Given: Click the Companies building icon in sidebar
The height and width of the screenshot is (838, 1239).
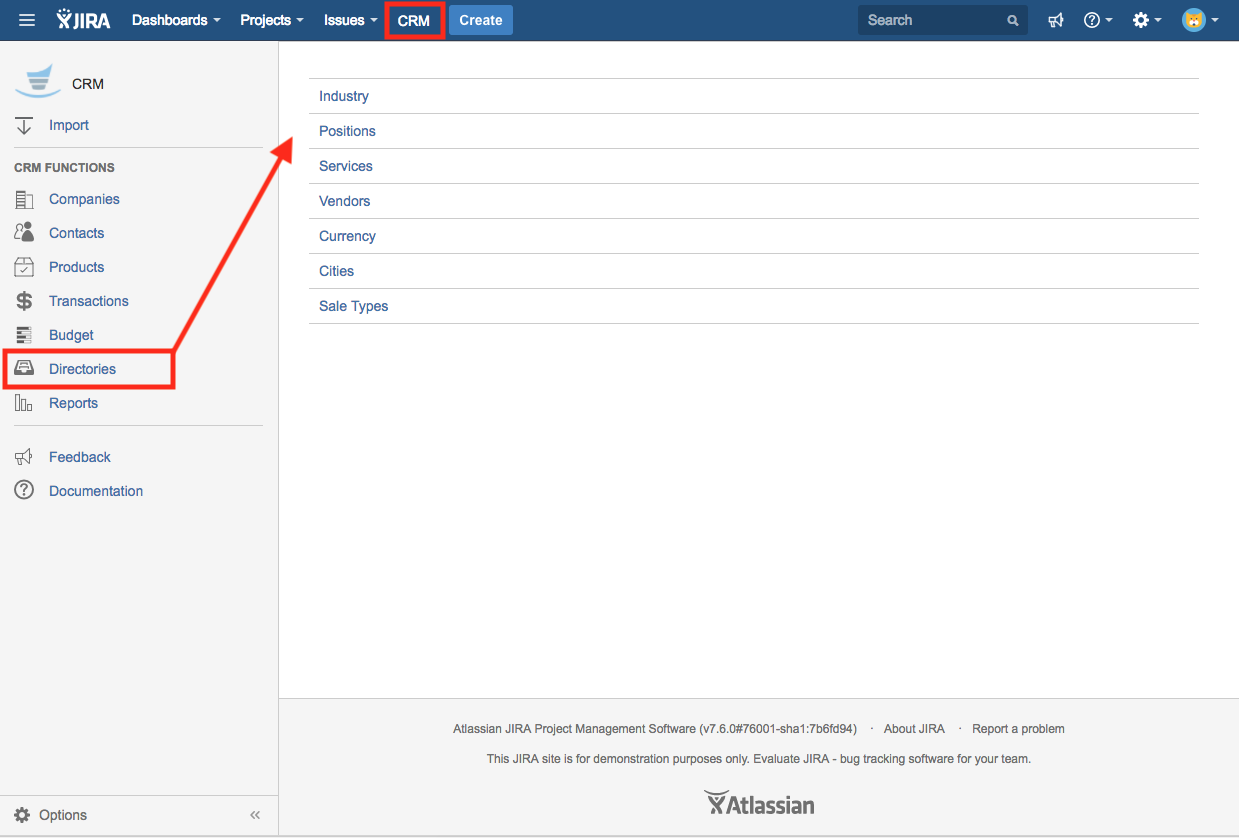Looking at the screenshot, I should tap(25, 199).
